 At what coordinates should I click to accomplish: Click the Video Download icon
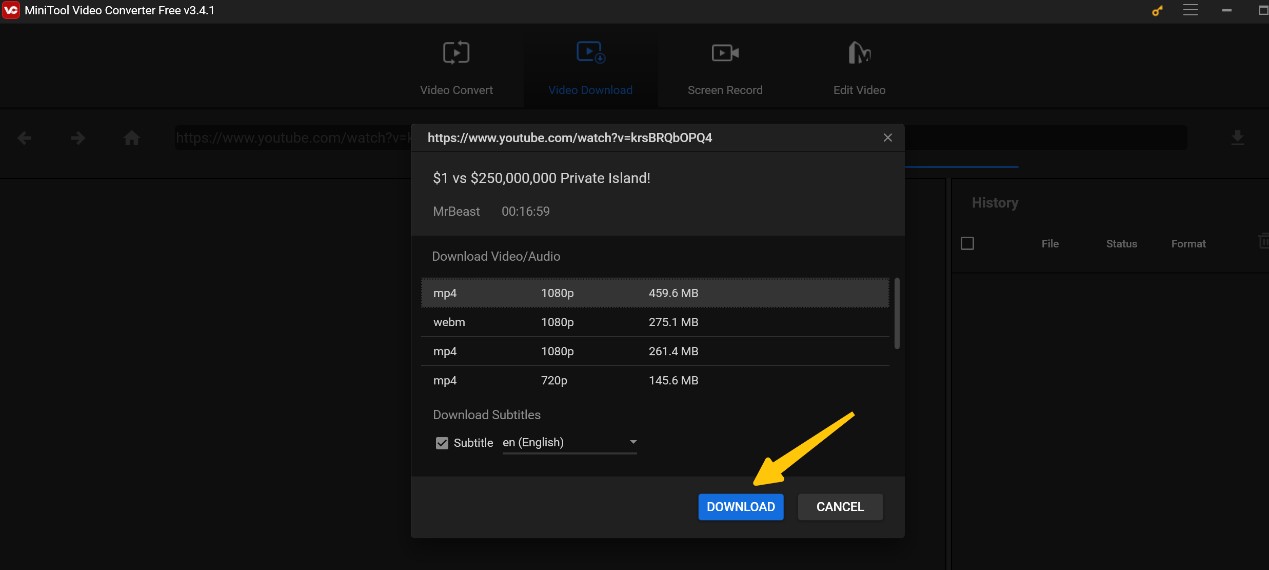[590, 52]
